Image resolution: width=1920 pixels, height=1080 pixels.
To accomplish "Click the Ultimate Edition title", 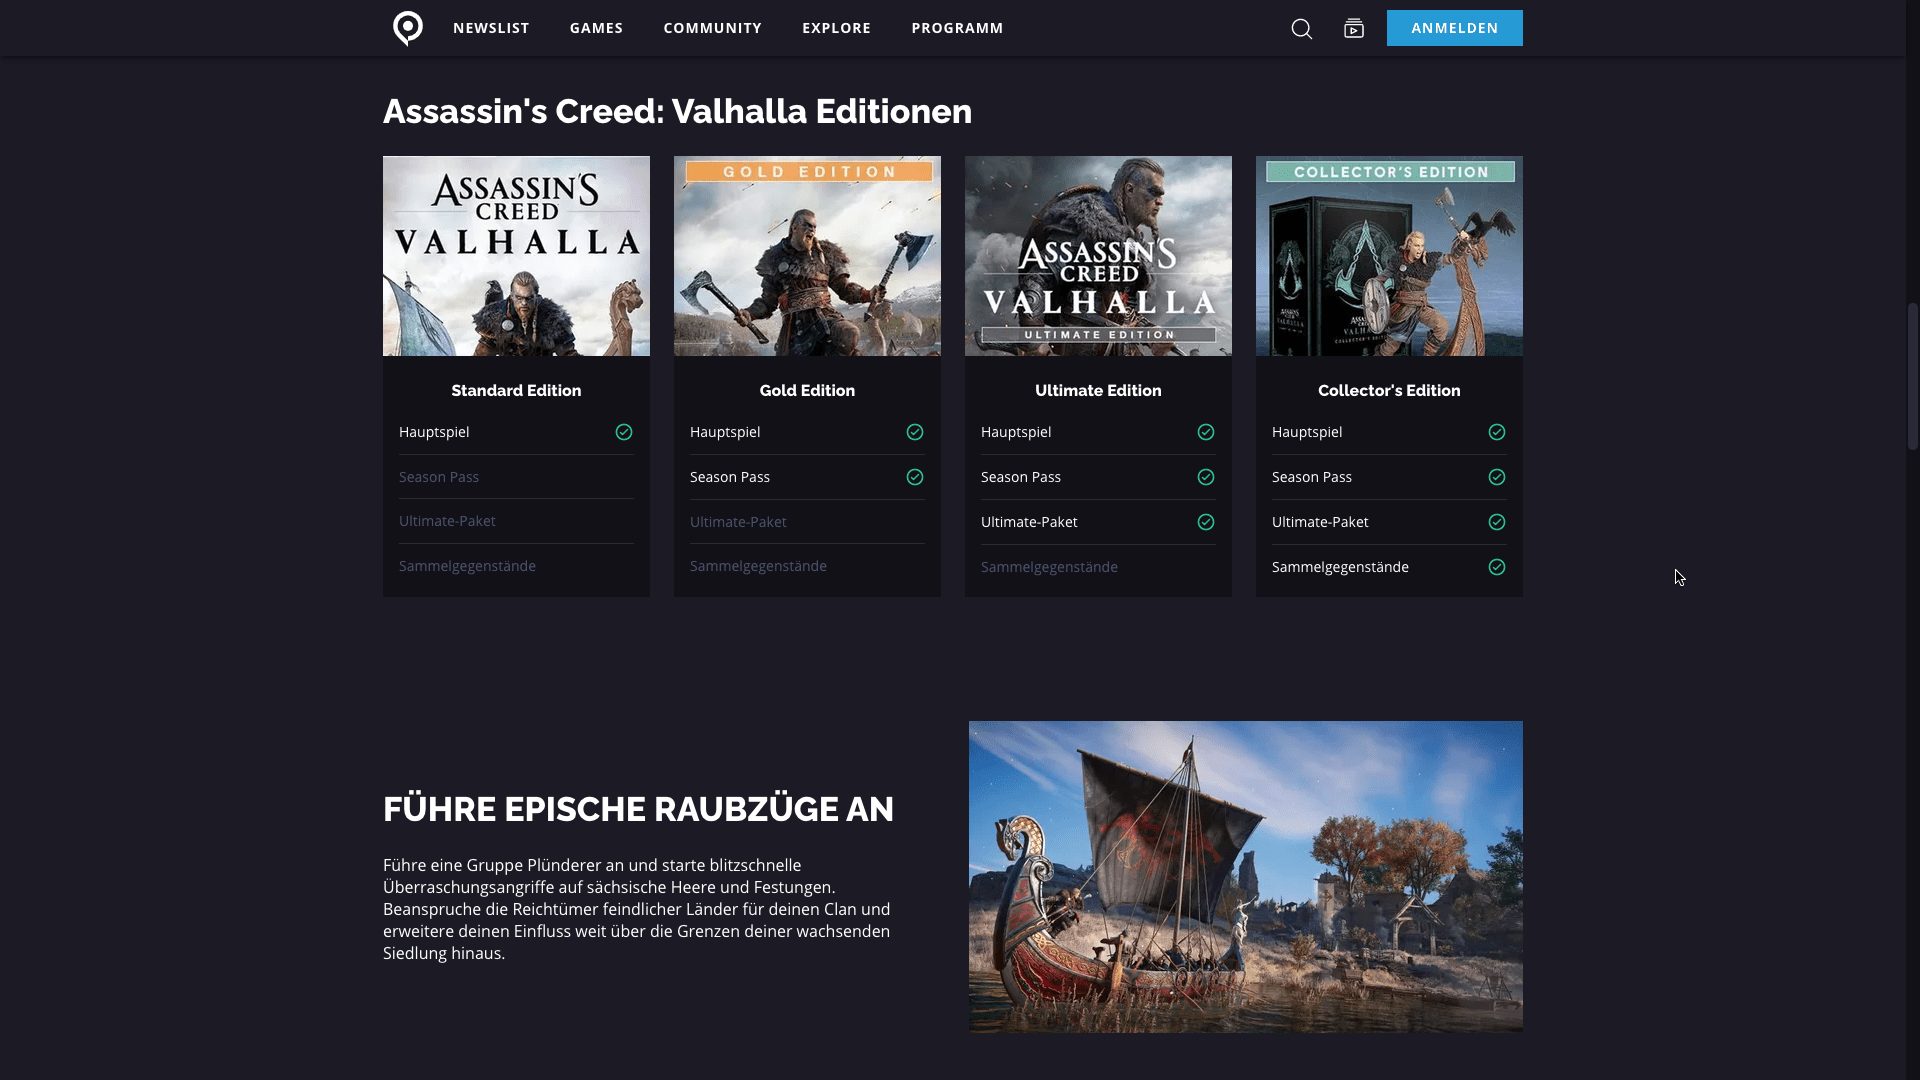I will (1098, 390).
